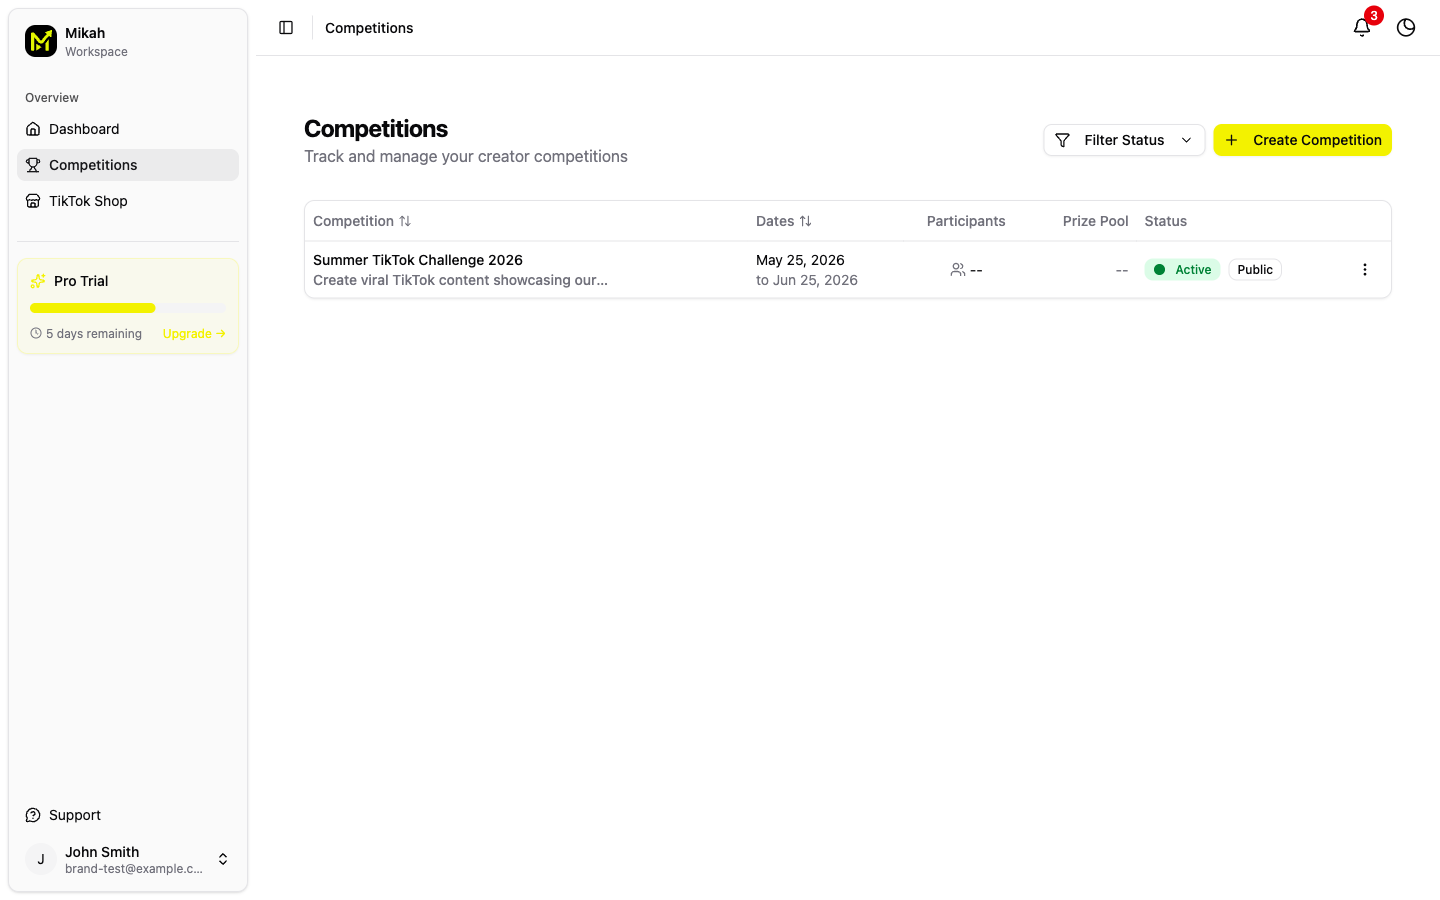Viewport: 1440px width, 900px height.
Task: Click the theme toggle icon in the header
Action: (1406, 28)
